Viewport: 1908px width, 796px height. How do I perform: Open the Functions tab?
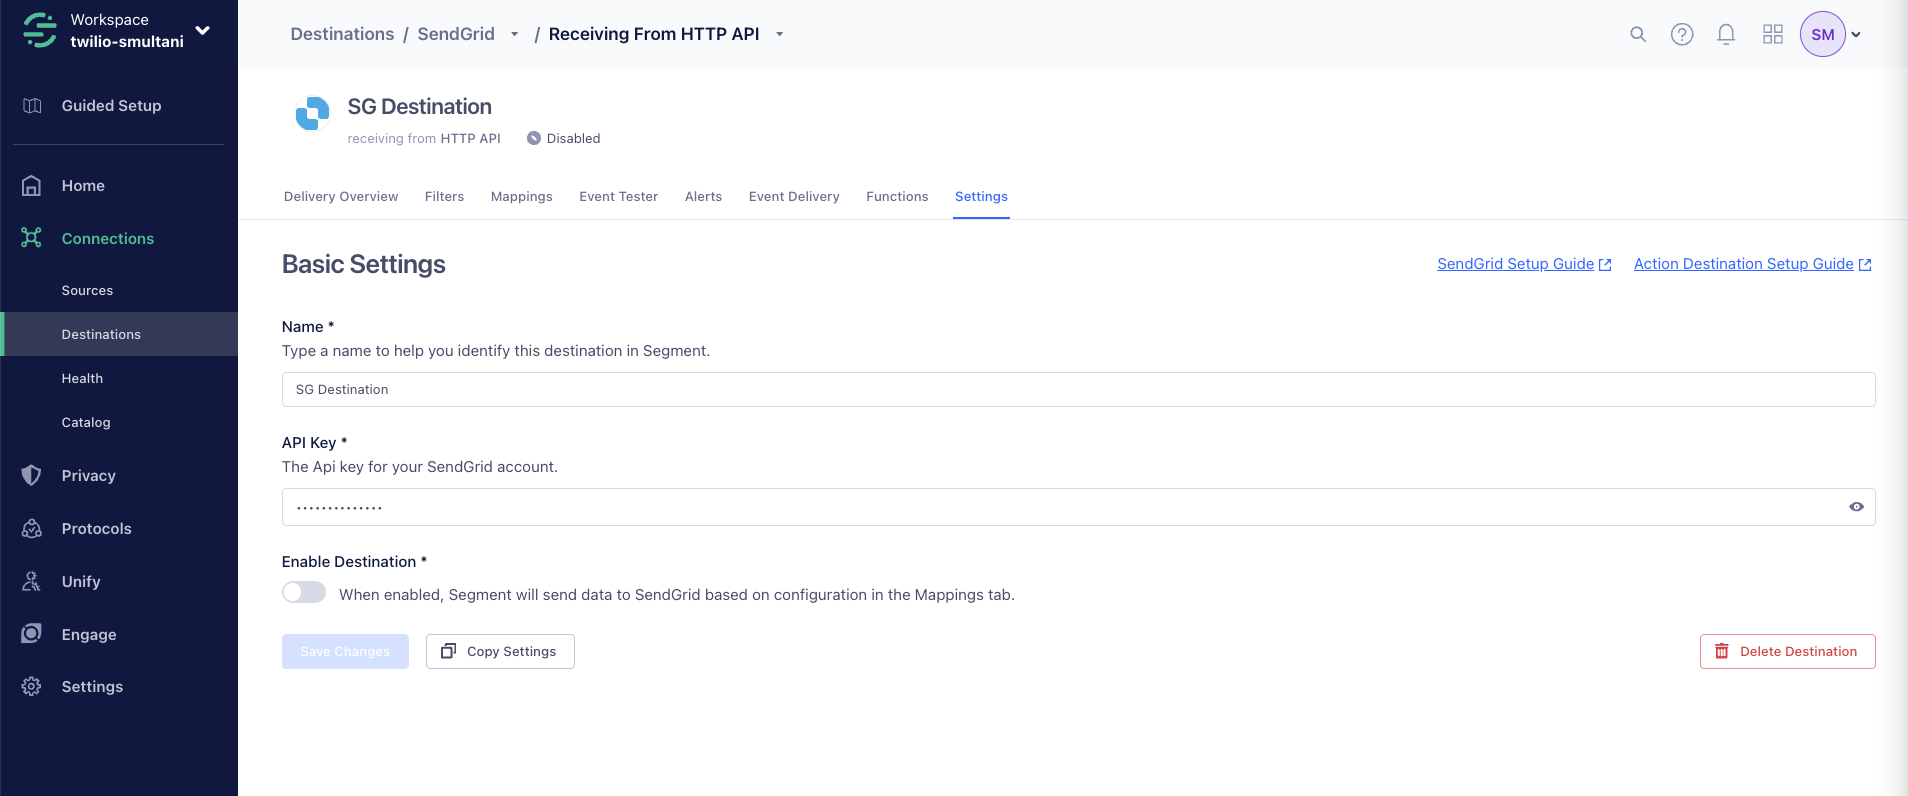click(x=897, y=197)
